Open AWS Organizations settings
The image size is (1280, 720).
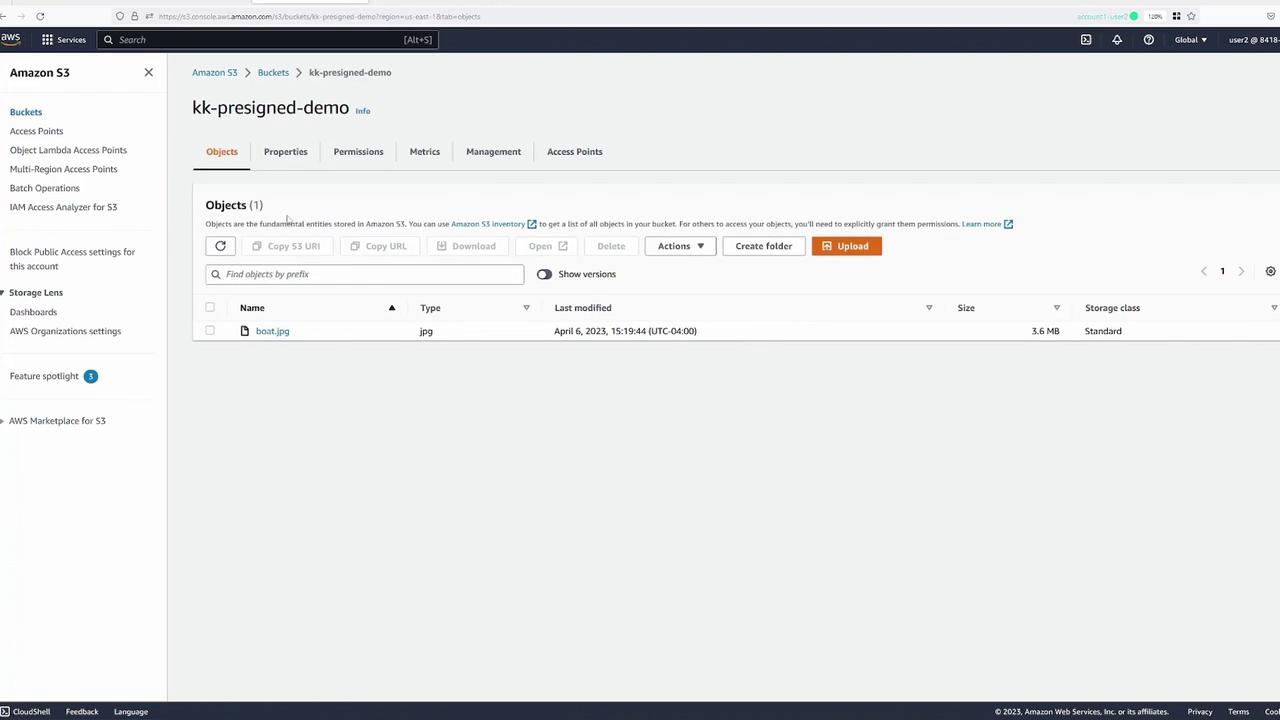[x=65, y=331]
